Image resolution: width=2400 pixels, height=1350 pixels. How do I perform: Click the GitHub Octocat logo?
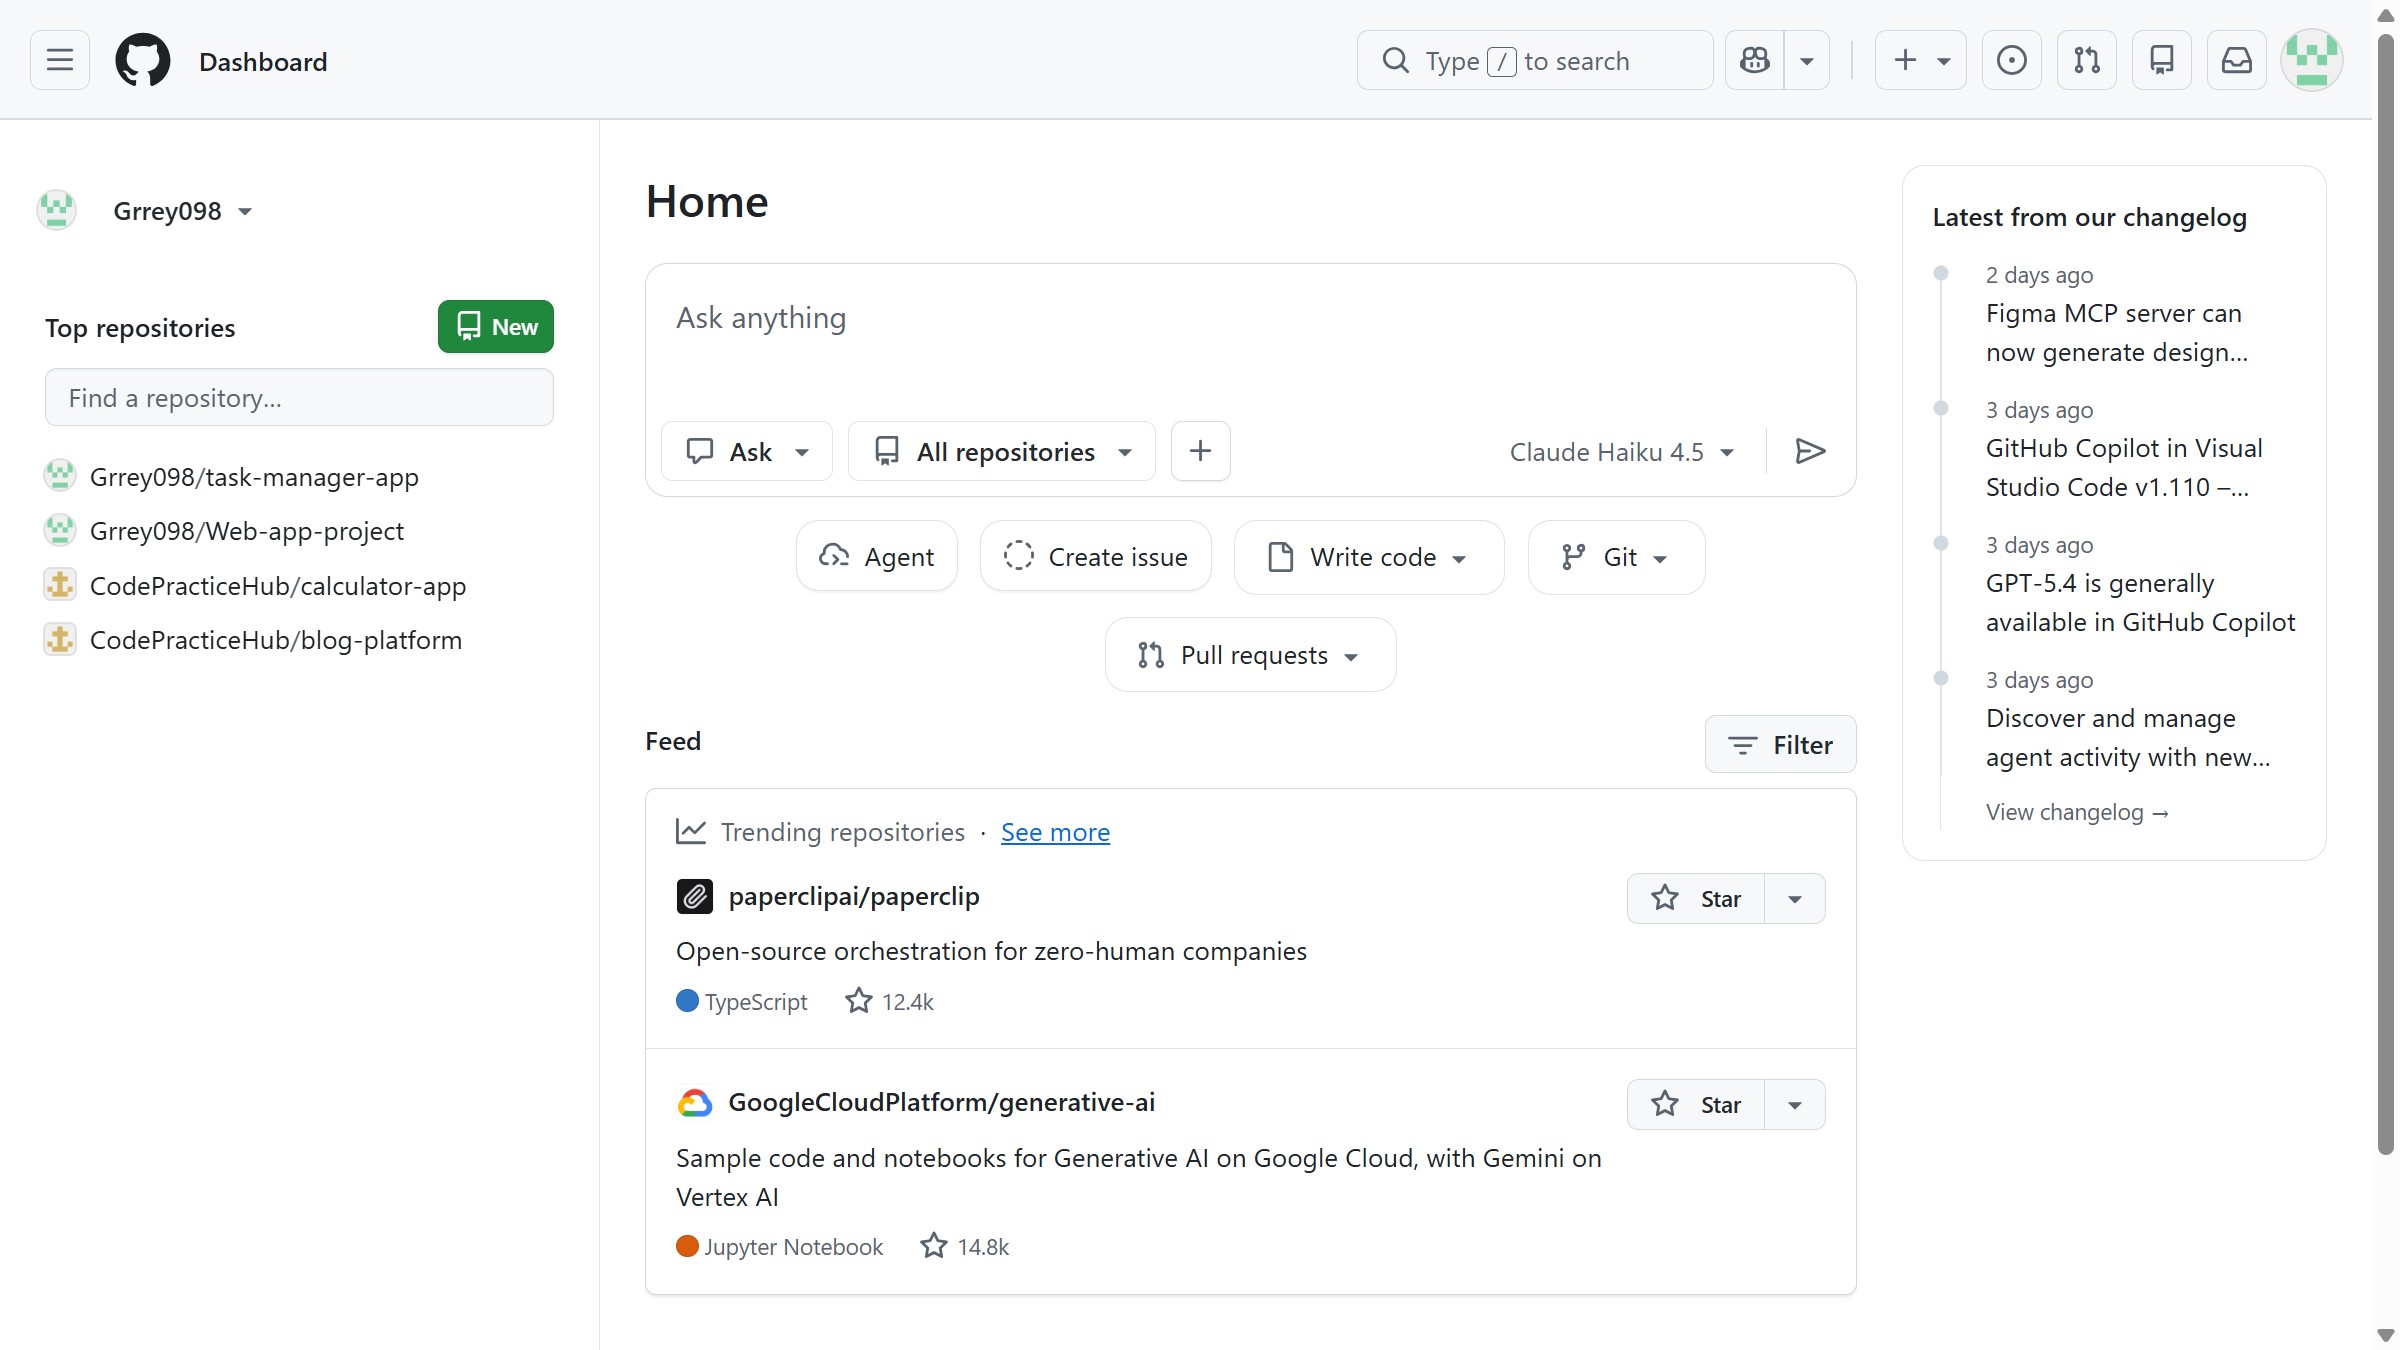(143, 61)
